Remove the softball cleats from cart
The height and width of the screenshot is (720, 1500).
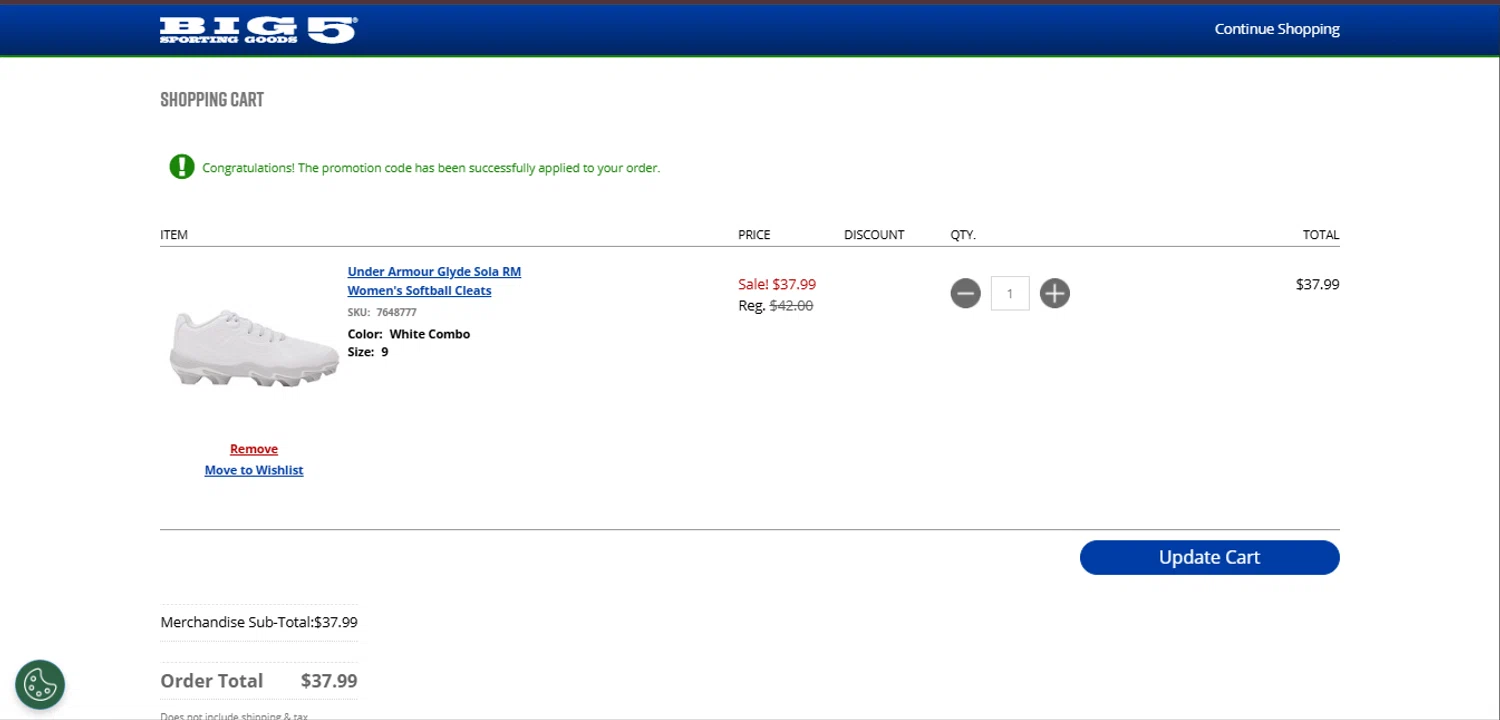click(254, 449)
